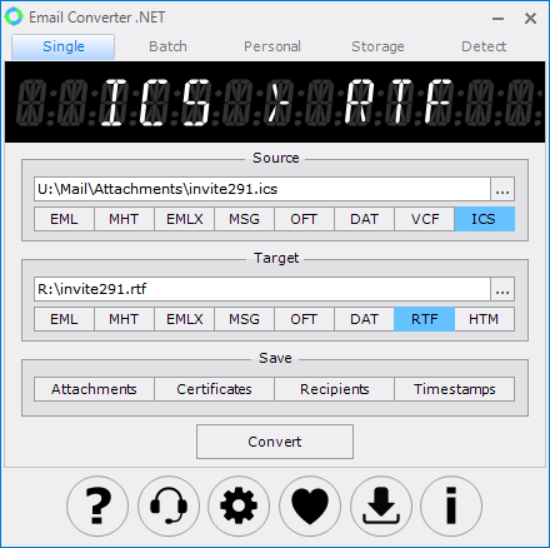Browse for the target file with the ellipsis button
This screenshot has height=548, width=550.
[502, 289]
